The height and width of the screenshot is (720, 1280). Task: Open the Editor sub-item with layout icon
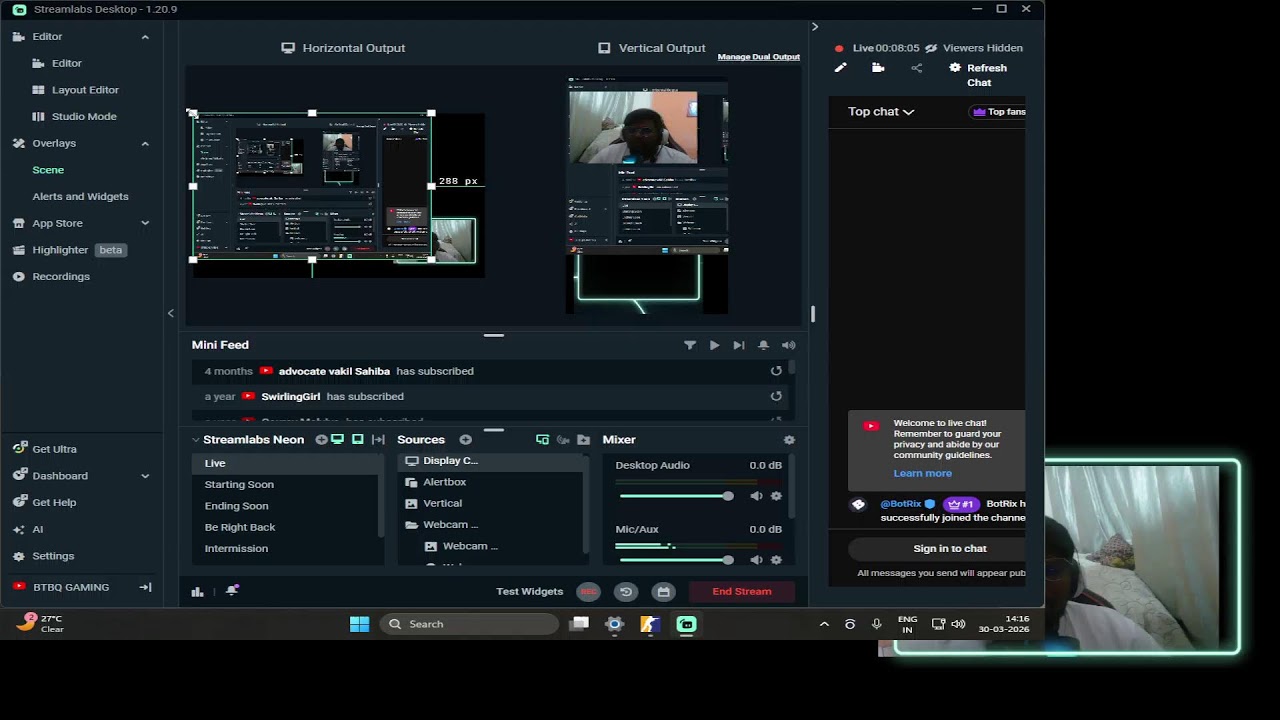[67, 63]
